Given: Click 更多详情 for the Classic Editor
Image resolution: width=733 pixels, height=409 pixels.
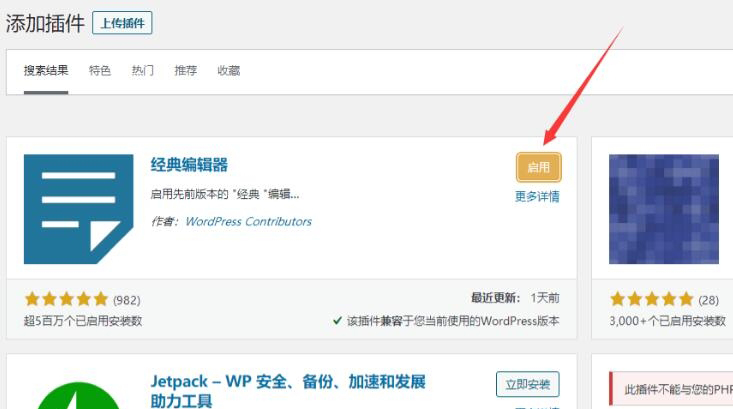Looking at the screenshot, I should coord(537,196).
